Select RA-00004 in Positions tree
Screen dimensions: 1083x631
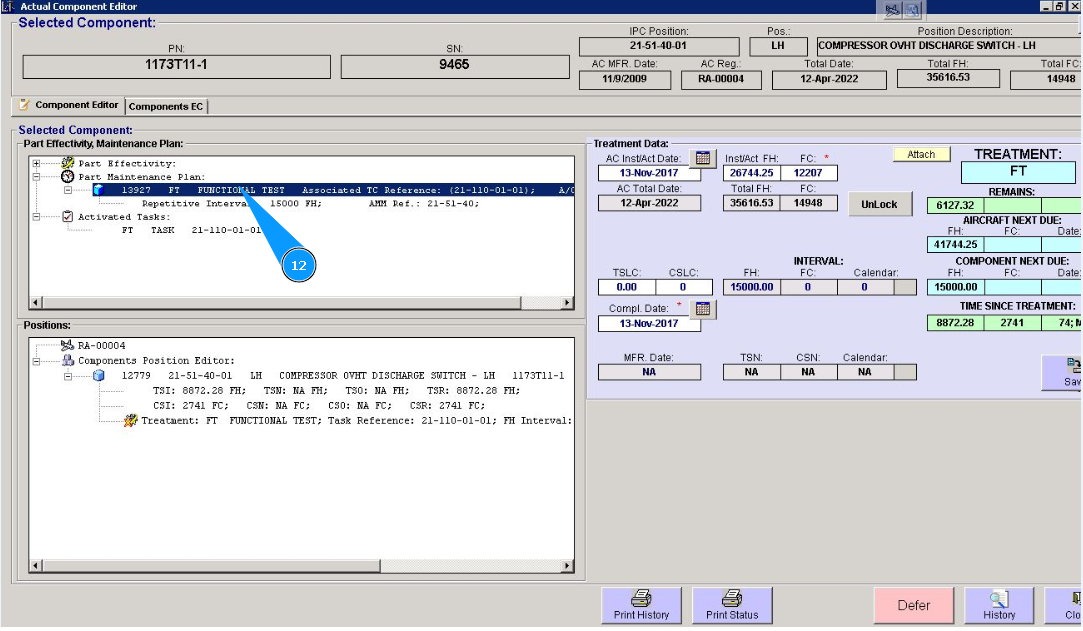point(101,345)
